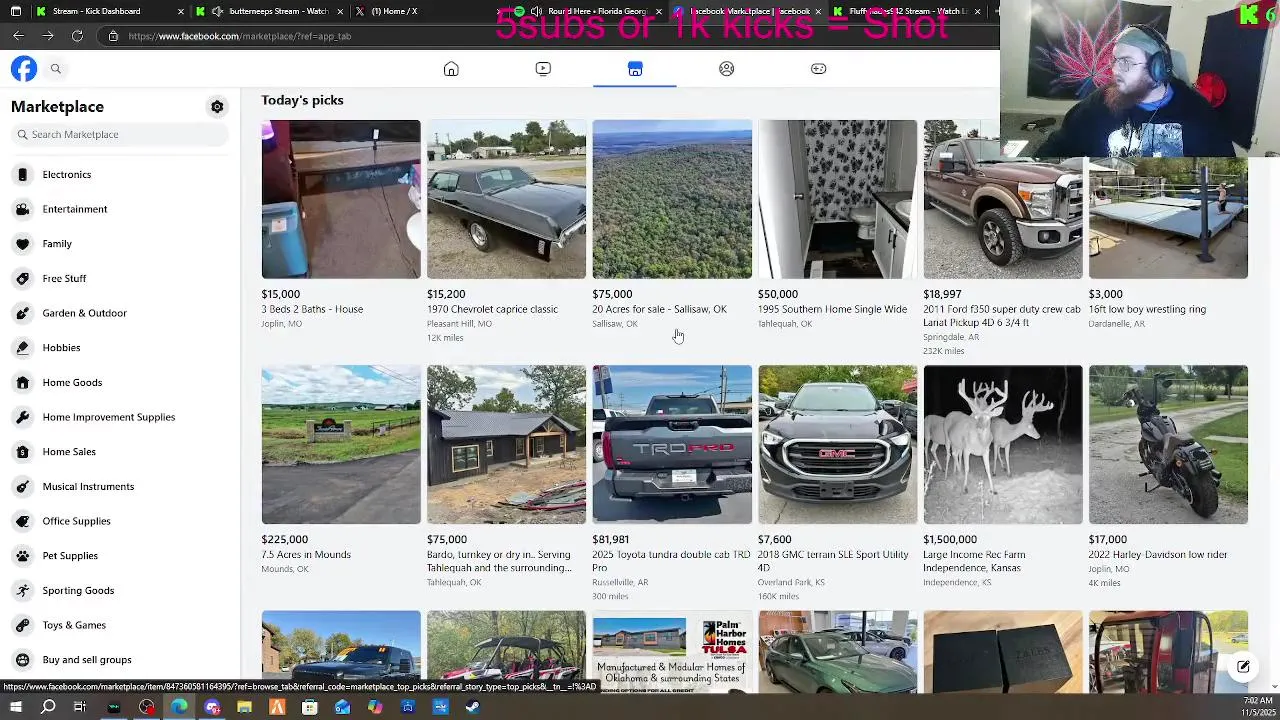The width and height of the screenshot is (1280, 720).
Task: Click the Musical Instruments guitar icon
Action: point(22,487)
